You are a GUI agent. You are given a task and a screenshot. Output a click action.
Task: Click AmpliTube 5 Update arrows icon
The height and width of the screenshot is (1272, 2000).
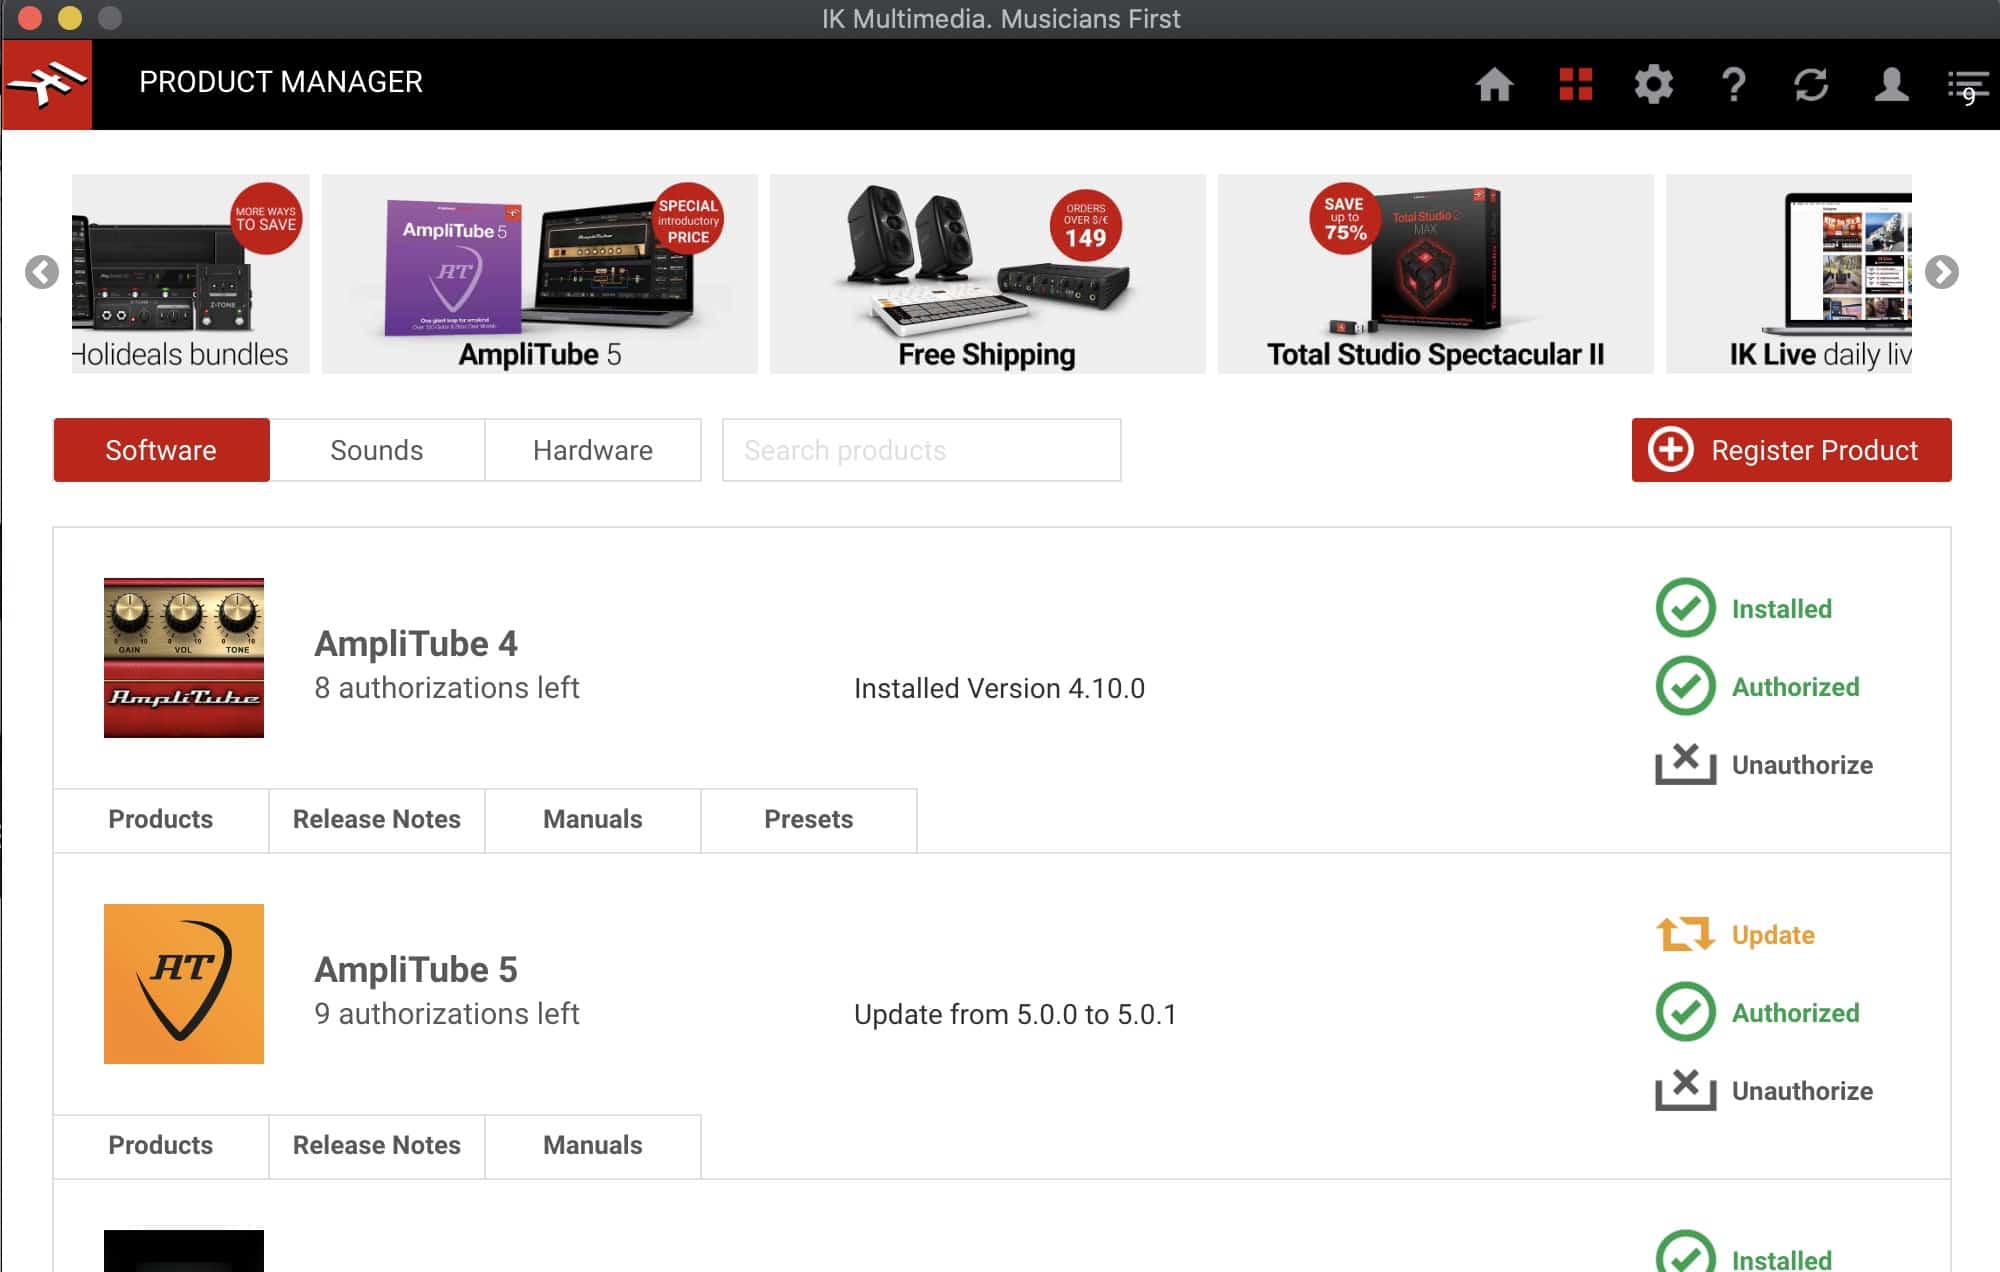pos(1686,934)
